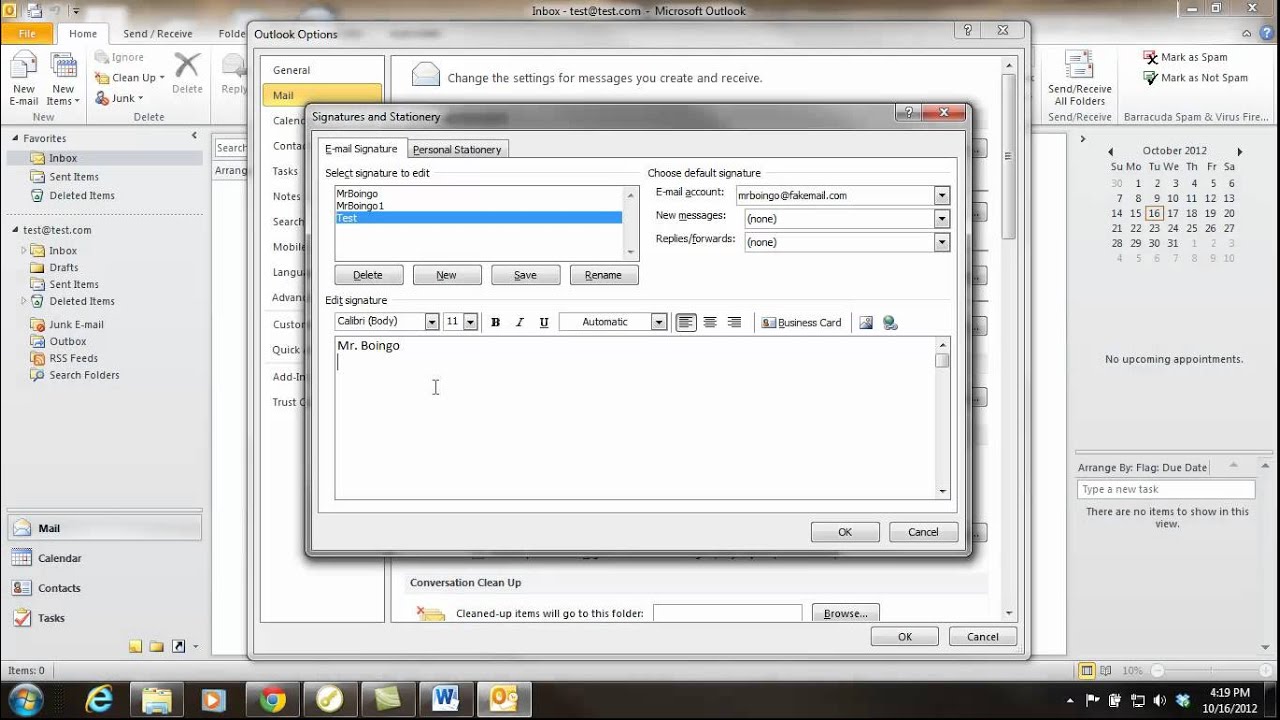The width and height of the screenshot is (1280, 720).
Task: Click Windows Start button
Action: coord(25,699)
